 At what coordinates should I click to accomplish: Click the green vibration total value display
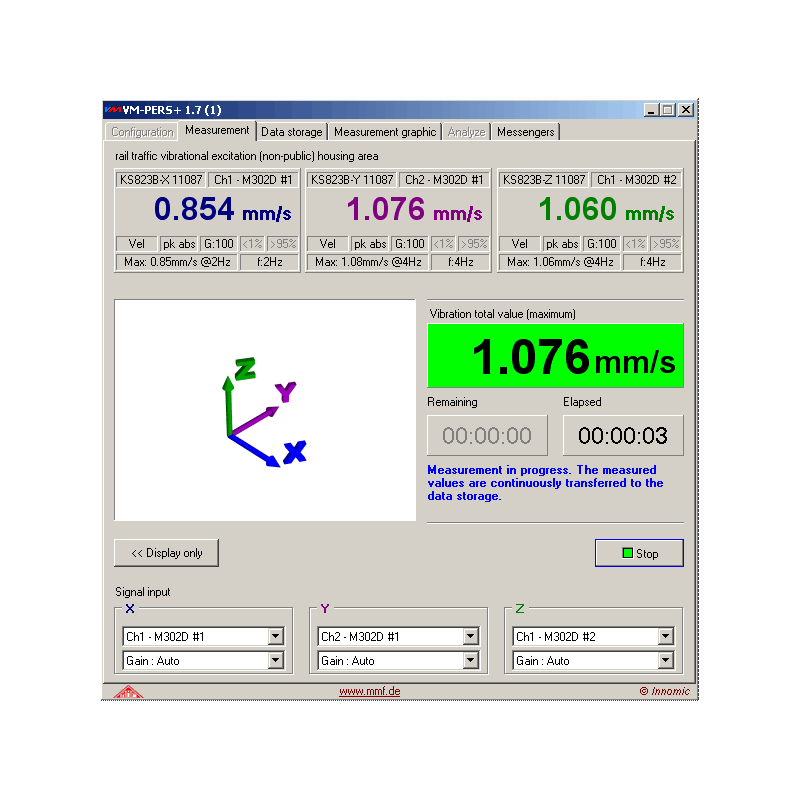pyautogui.click(x=555, y=356)
